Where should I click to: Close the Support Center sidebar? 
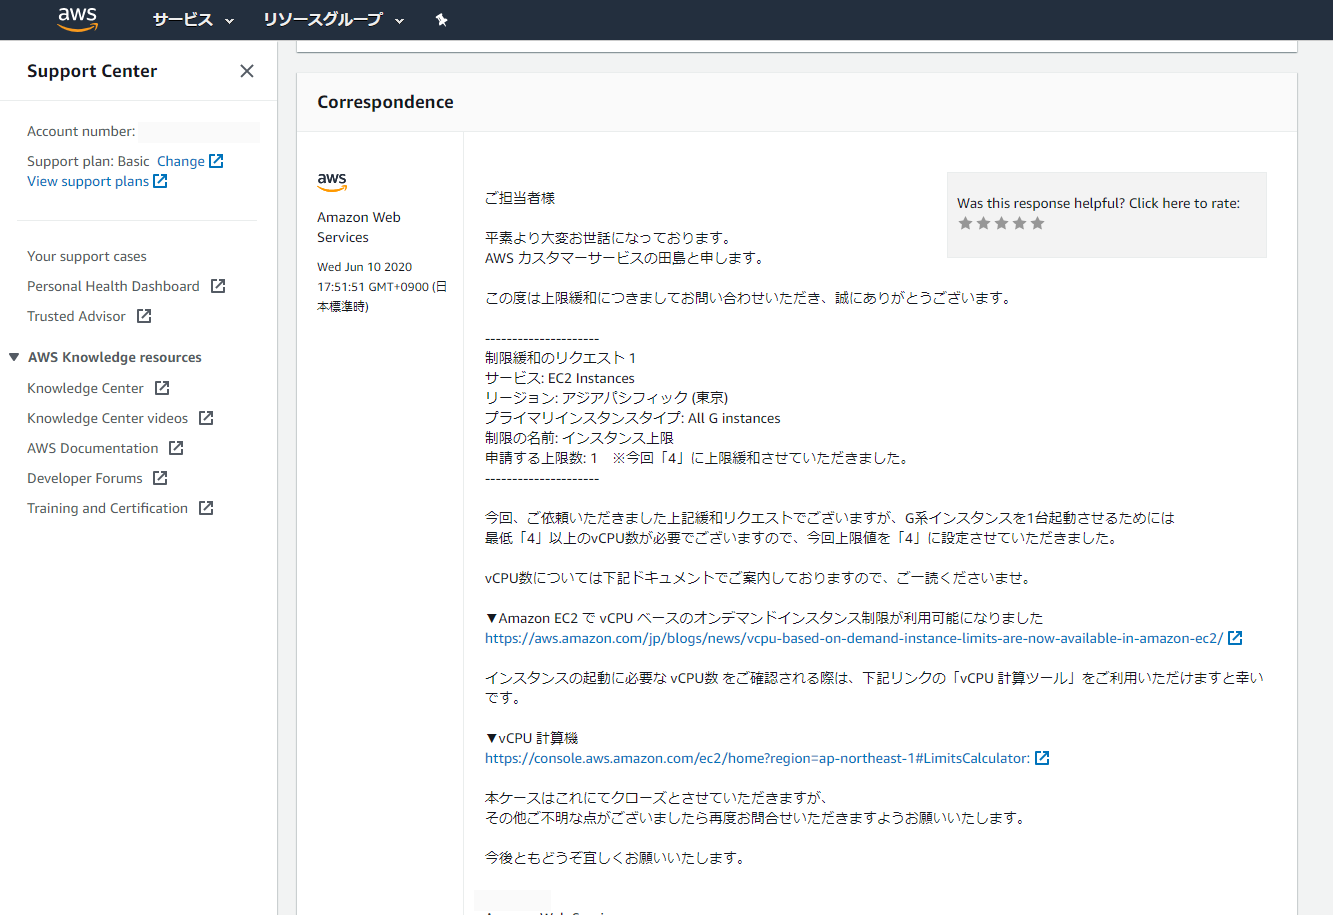click(x=247, y=71)
